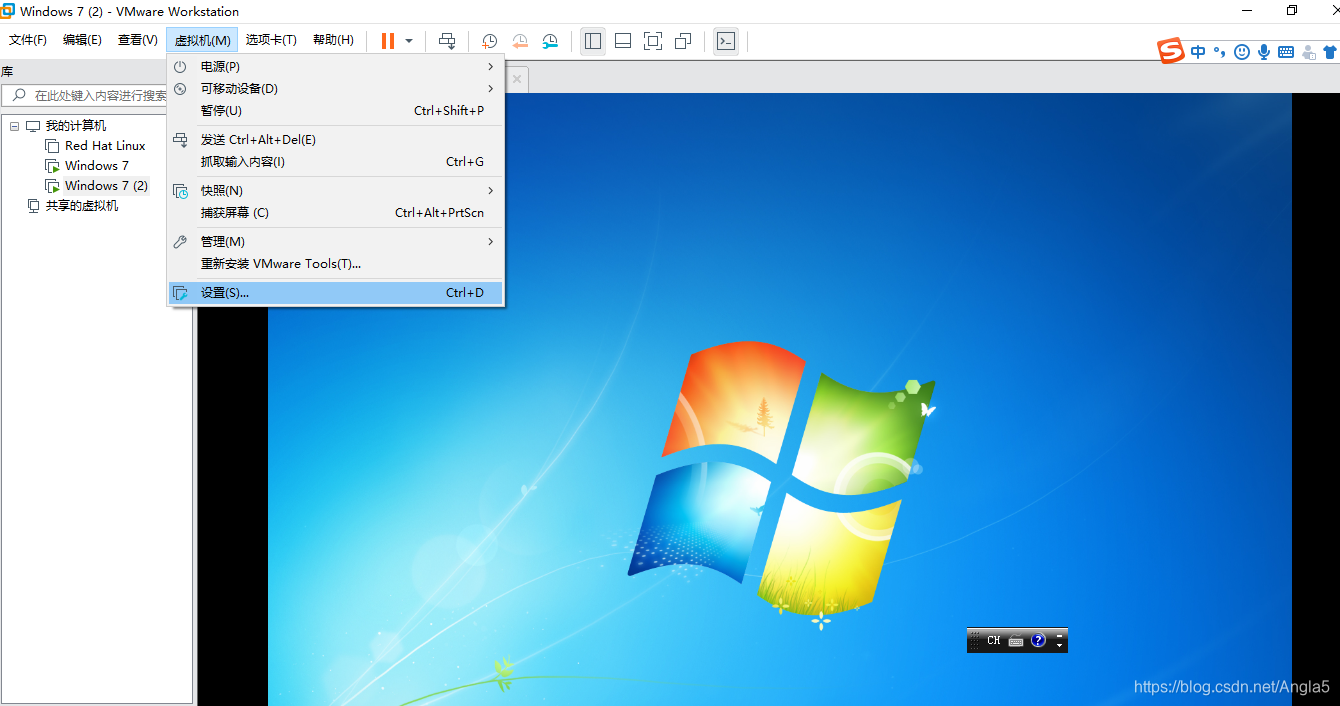Click the blue help icon on language bar

pyautogui.click(x=1038, y=640)
